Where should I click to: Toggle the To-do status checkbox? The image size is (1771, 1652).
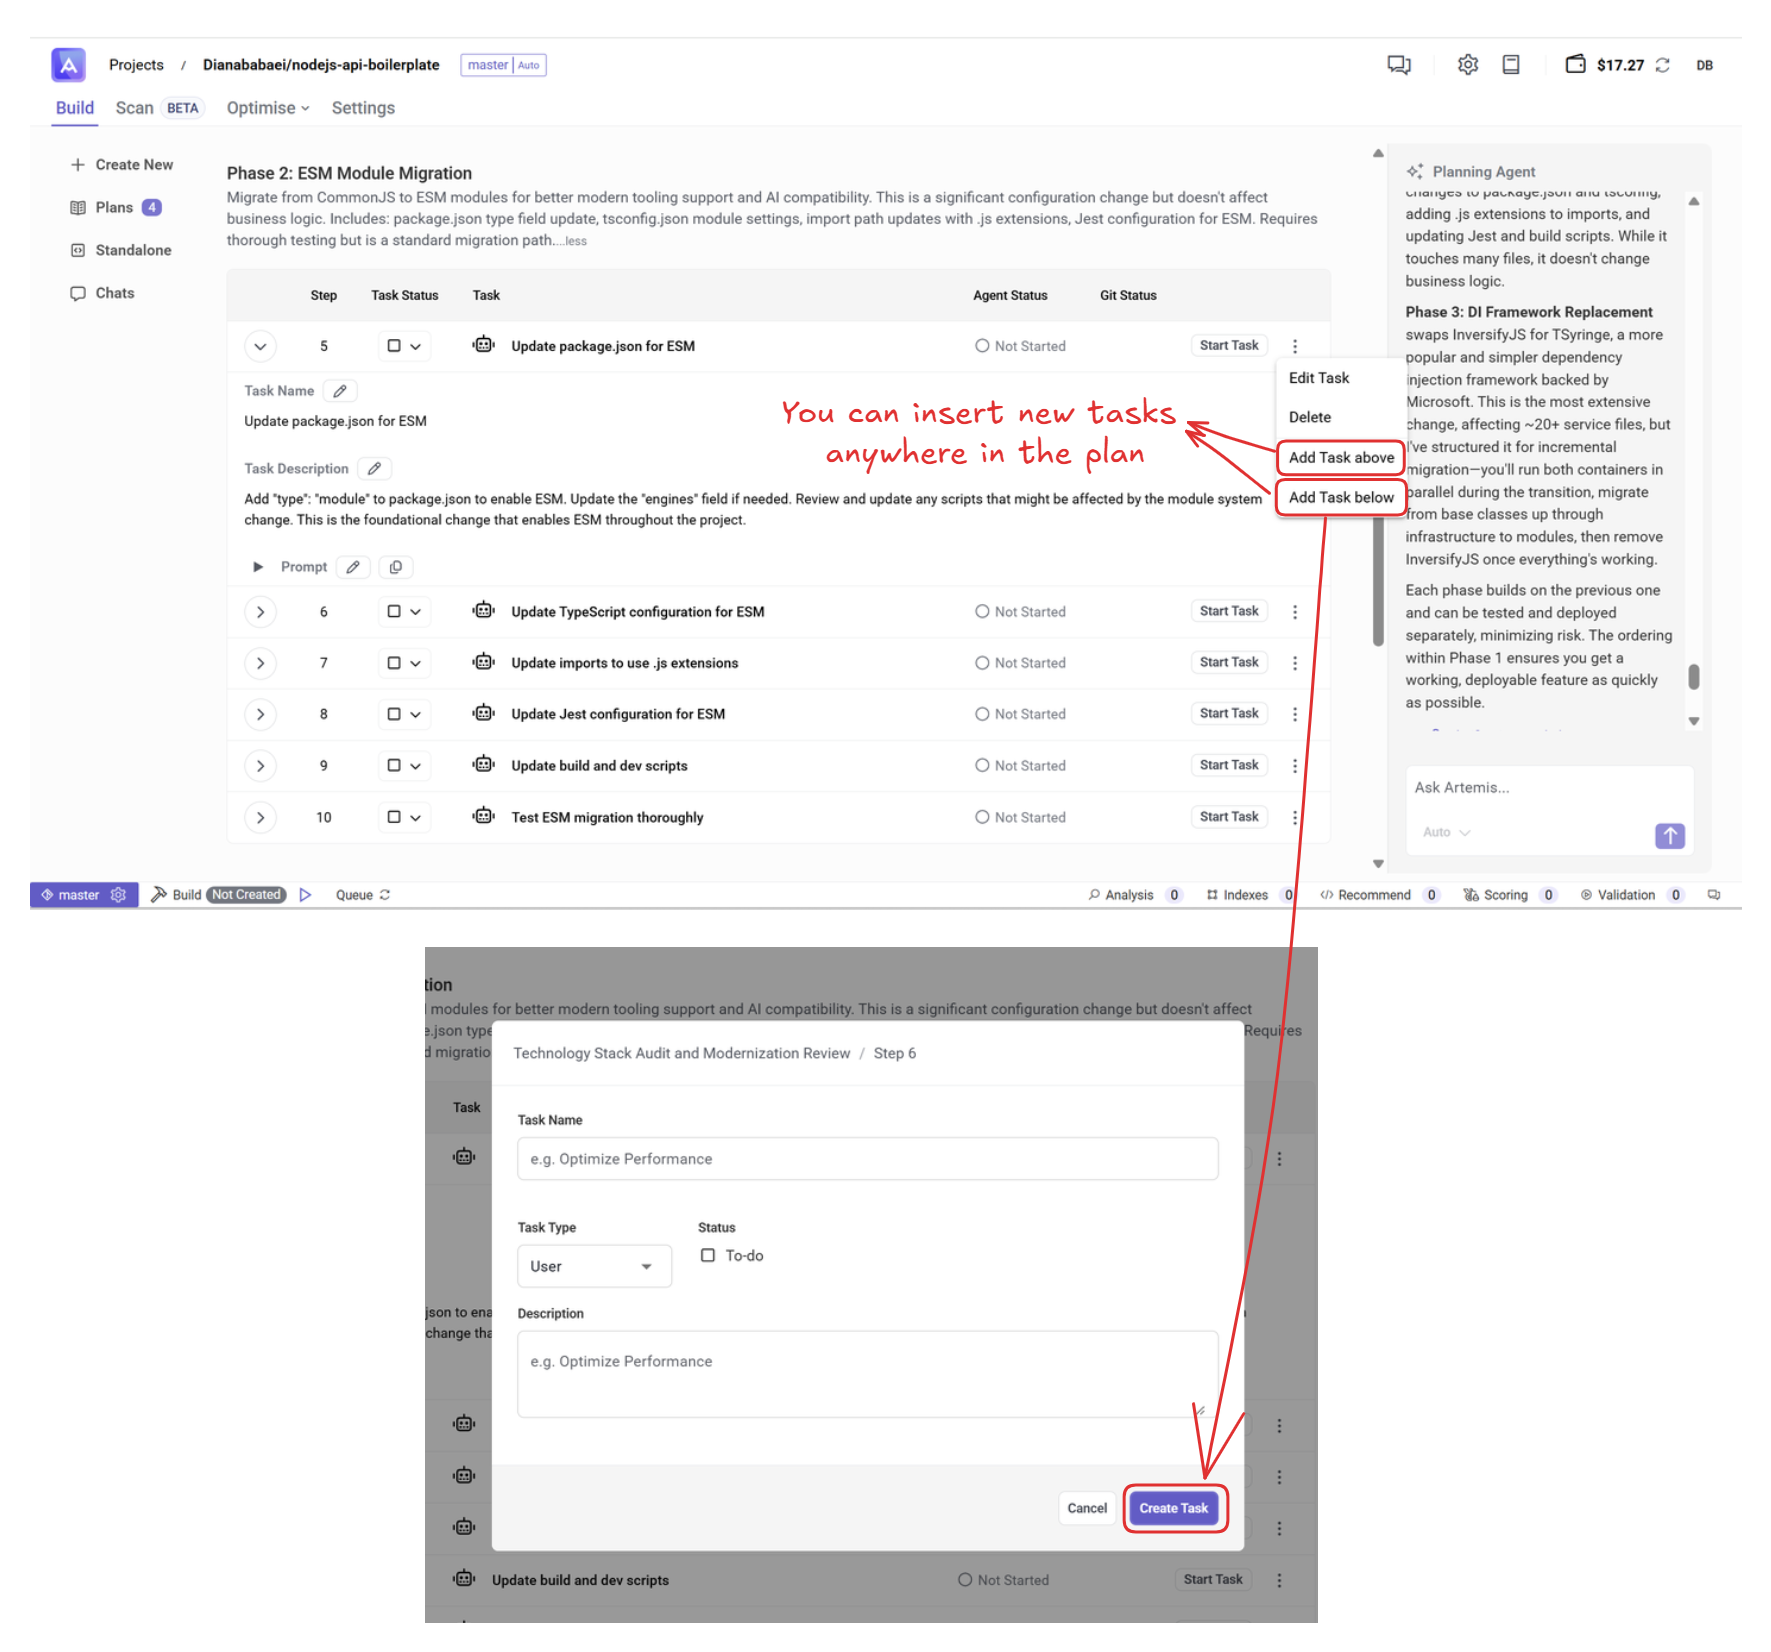pyautogui.click(x=708, y=1255)
